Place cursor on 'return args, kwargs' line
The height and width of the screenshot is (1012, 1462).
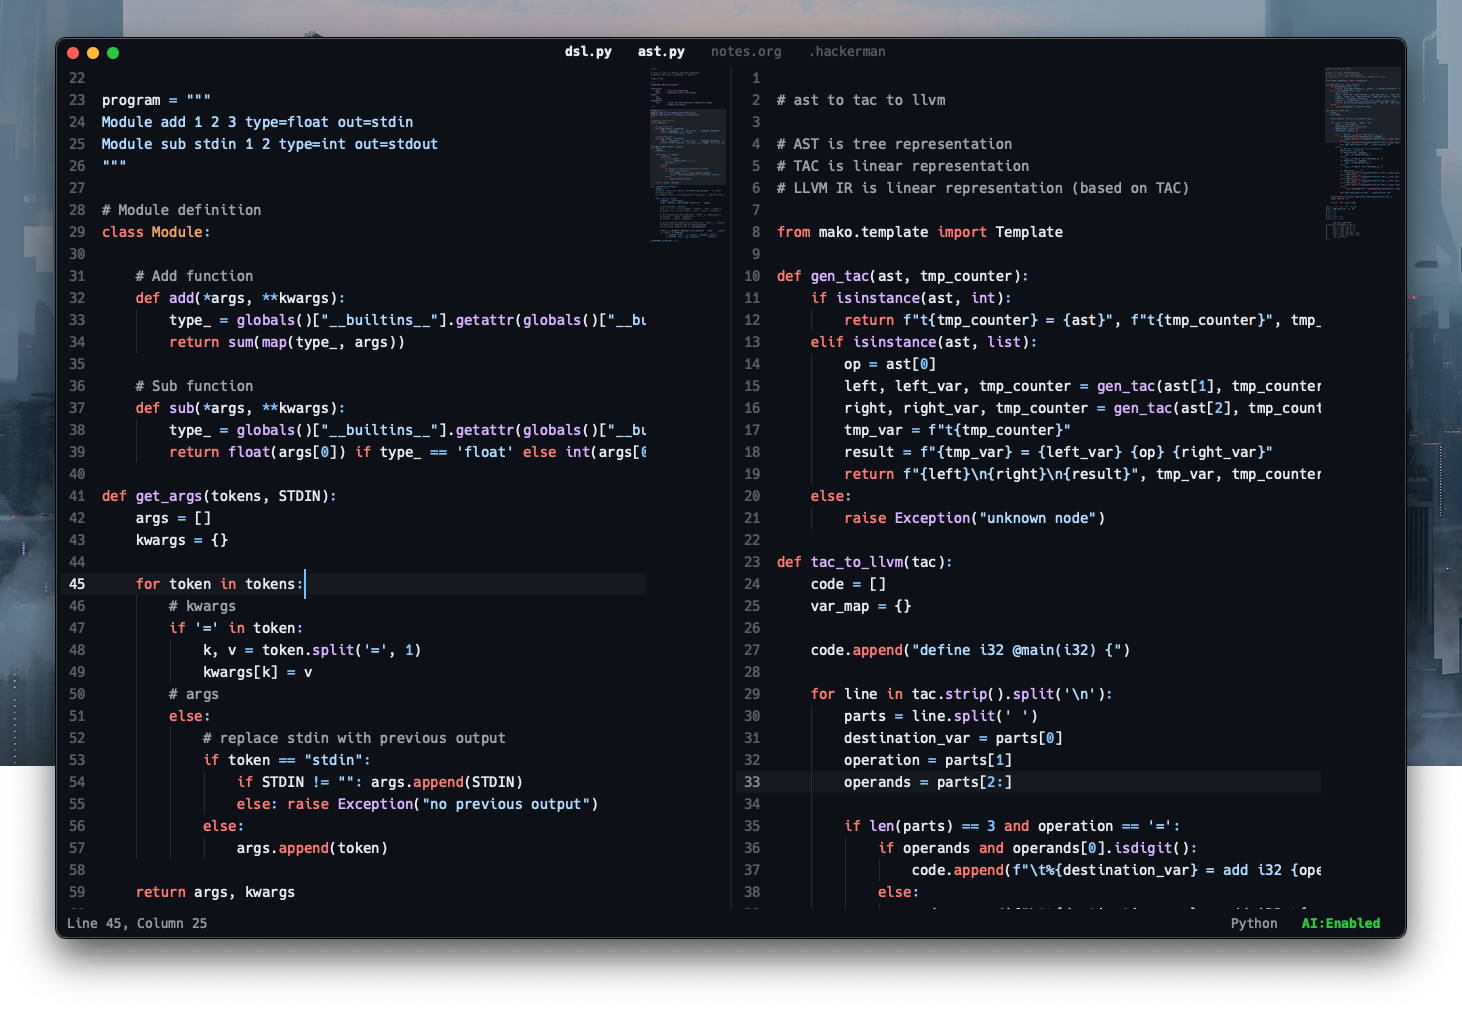(x=215, y=892)
